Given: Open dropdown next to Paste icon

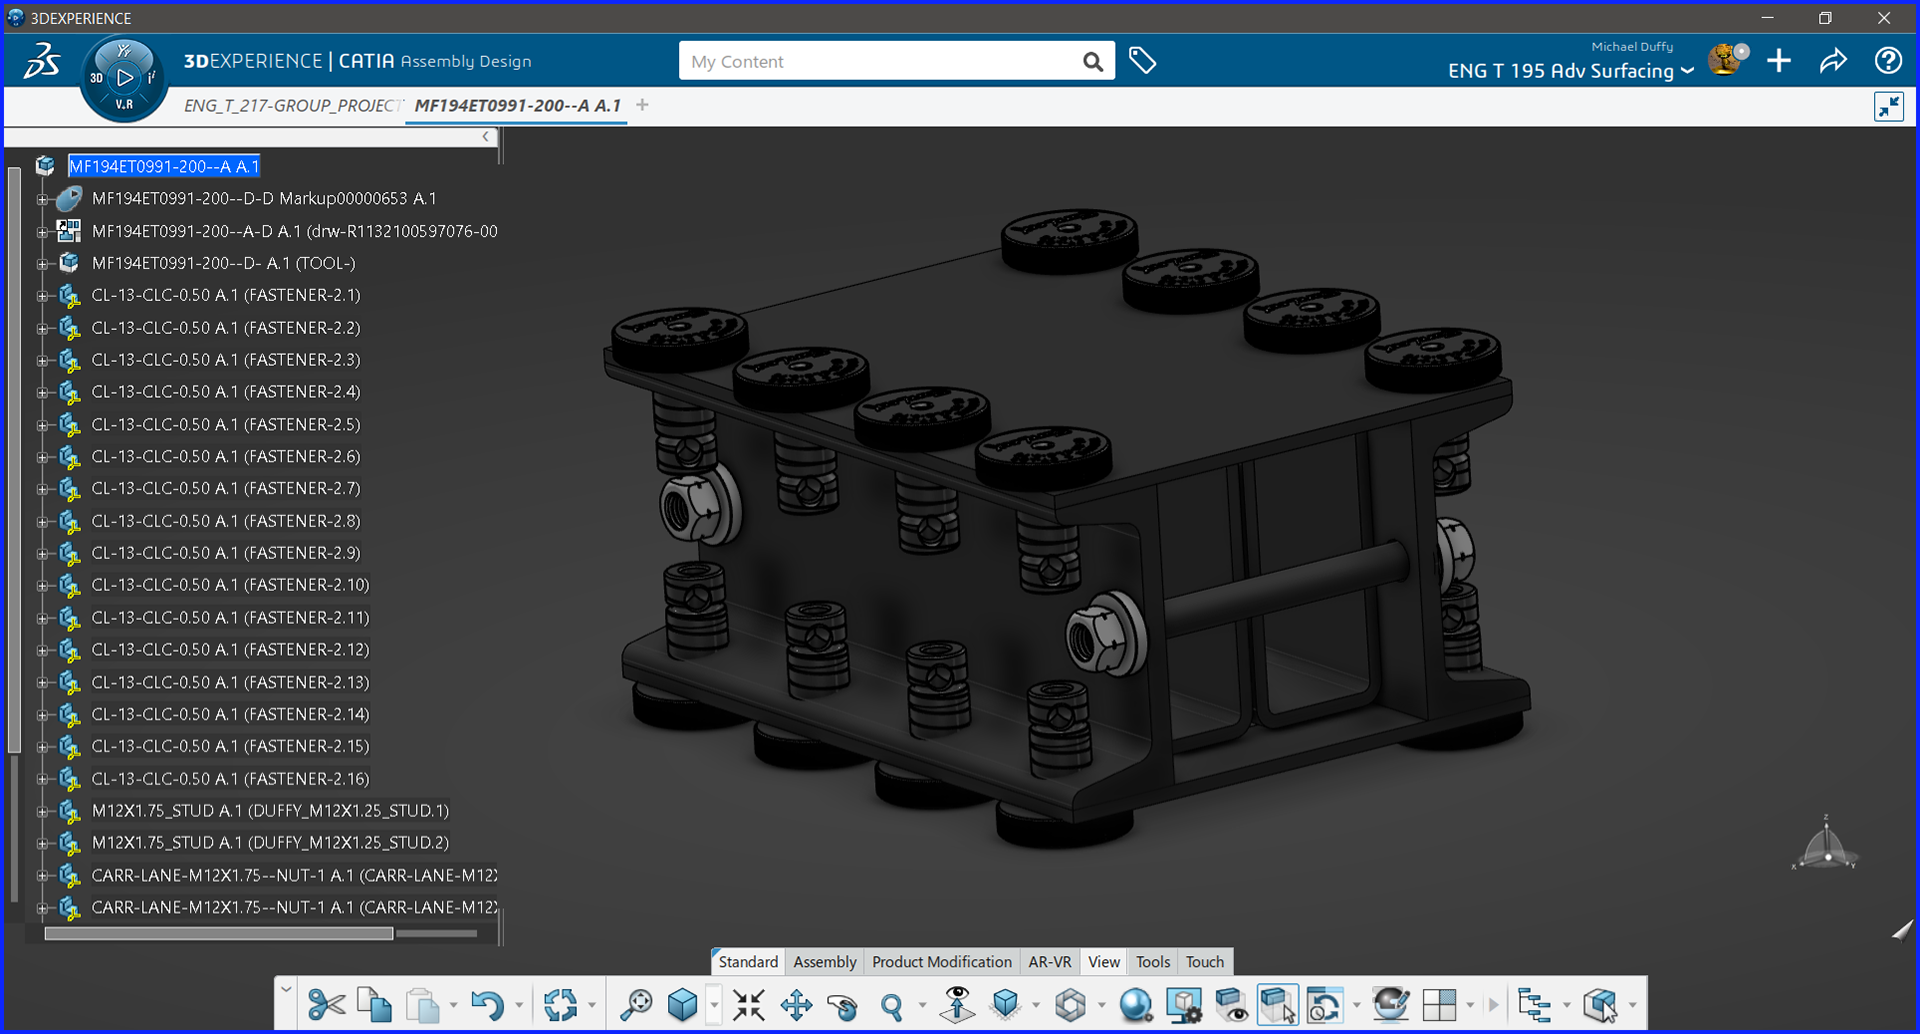Looking at the screenshot, I should (453, 1006).
